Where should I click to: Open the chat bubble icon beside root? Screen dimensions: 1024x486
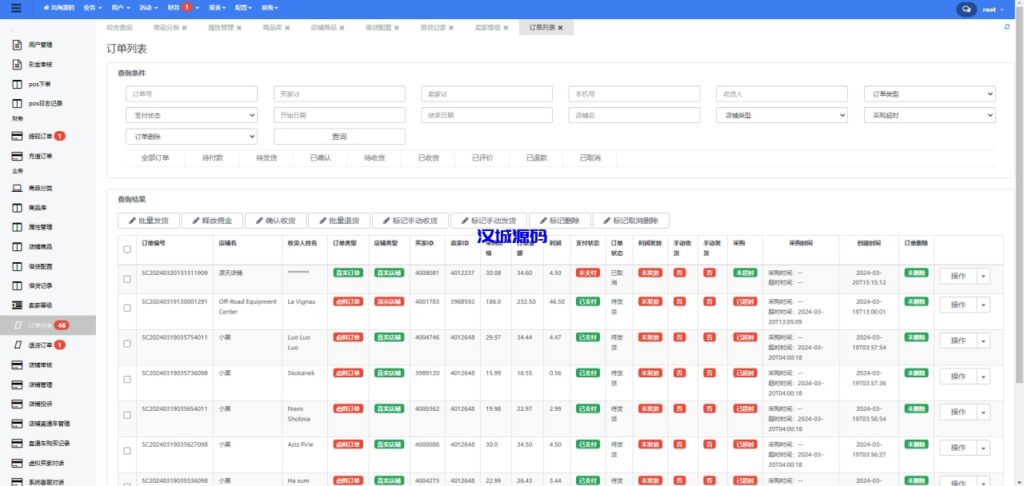(x=966, y=9)
